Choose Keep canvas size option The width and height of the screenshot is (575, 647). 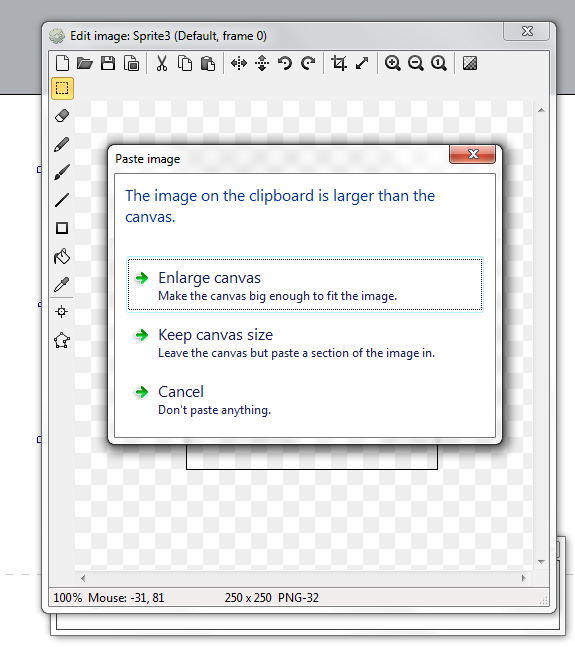(305, 342)
